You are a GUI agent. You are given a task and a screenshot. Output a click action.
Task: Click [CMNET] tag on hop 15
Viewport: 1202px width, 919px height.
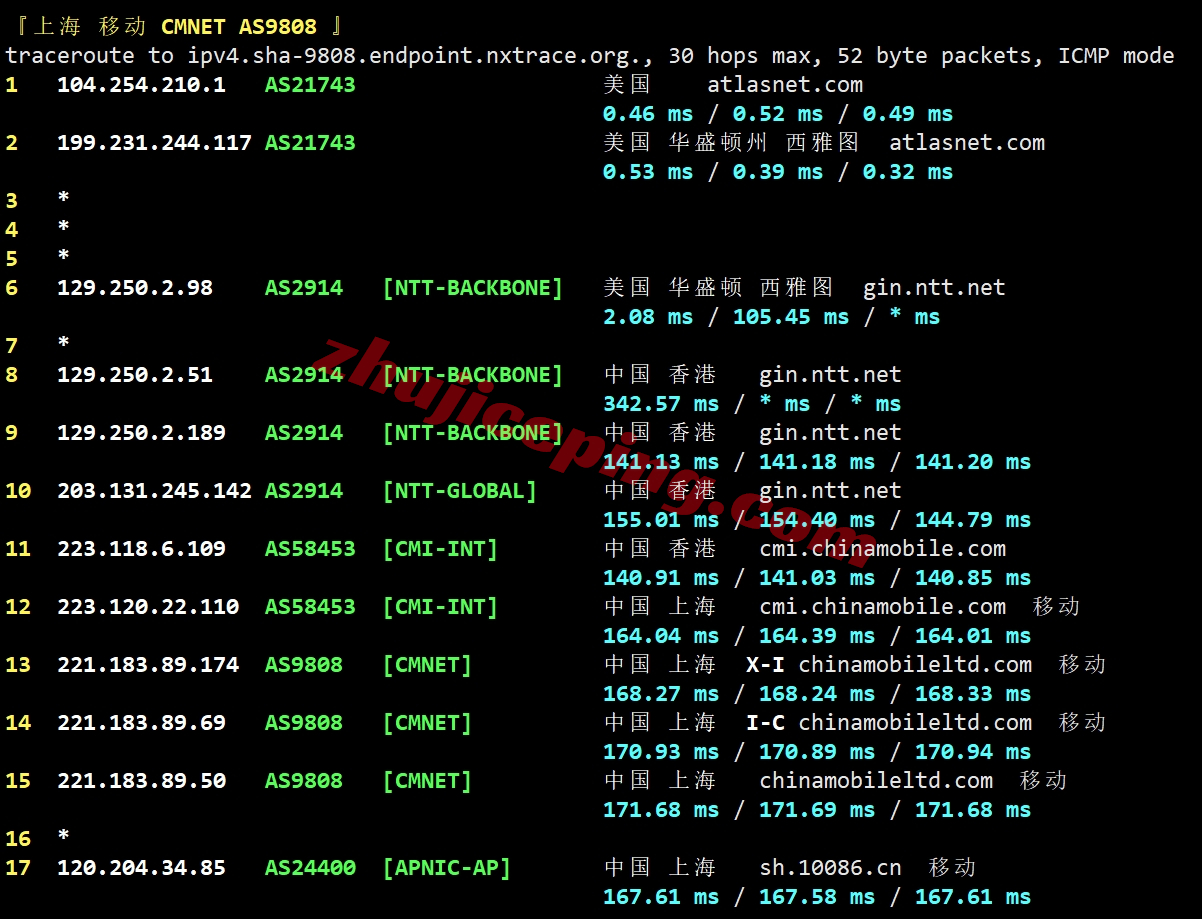[x=427, y=781]
